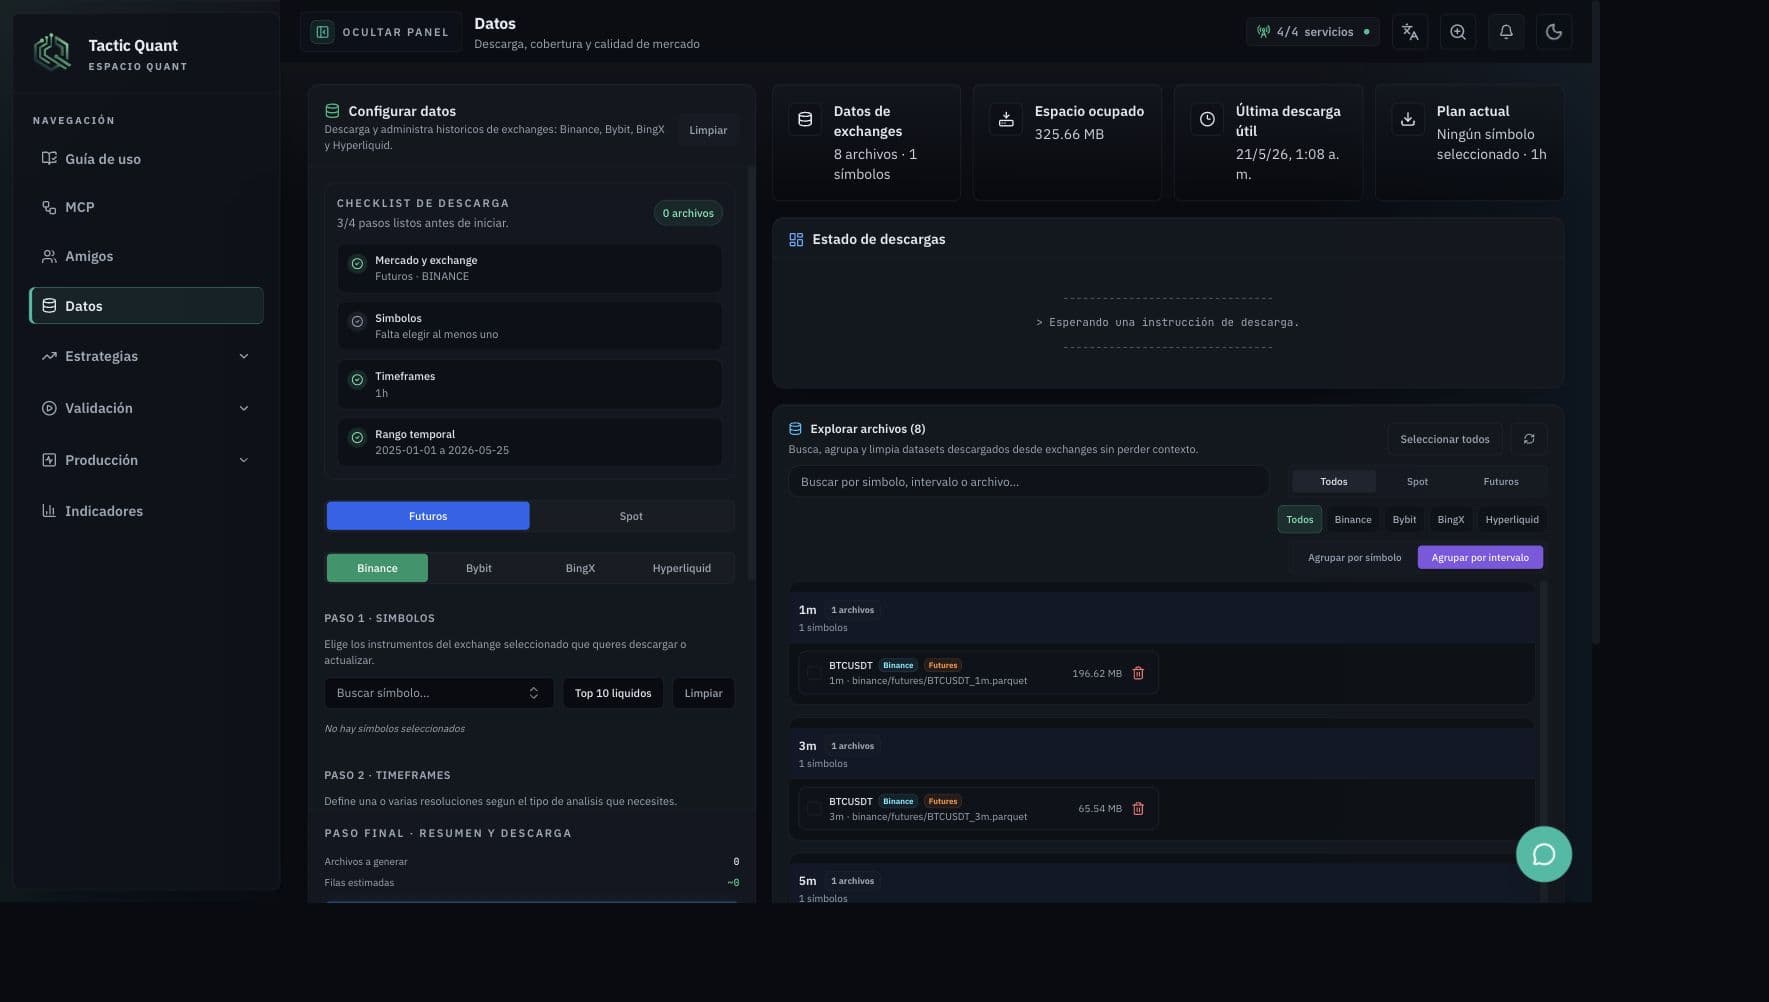Click the hide panel icon
This screenshot has height=1002, width=1769.
tap(323, 32)
